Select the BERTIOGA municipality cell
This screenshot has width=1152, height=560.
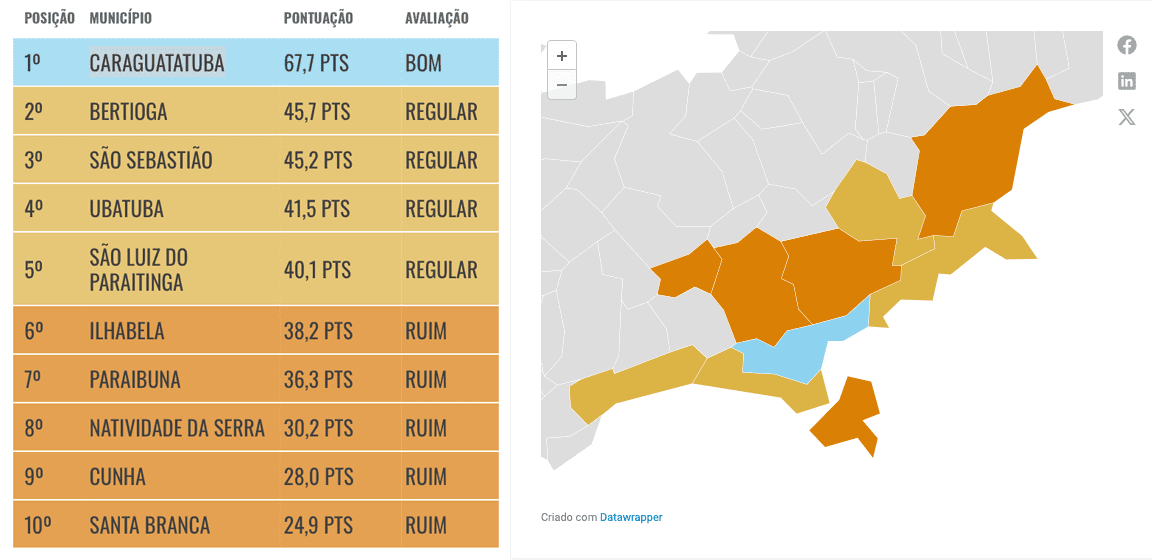[129, 112]
